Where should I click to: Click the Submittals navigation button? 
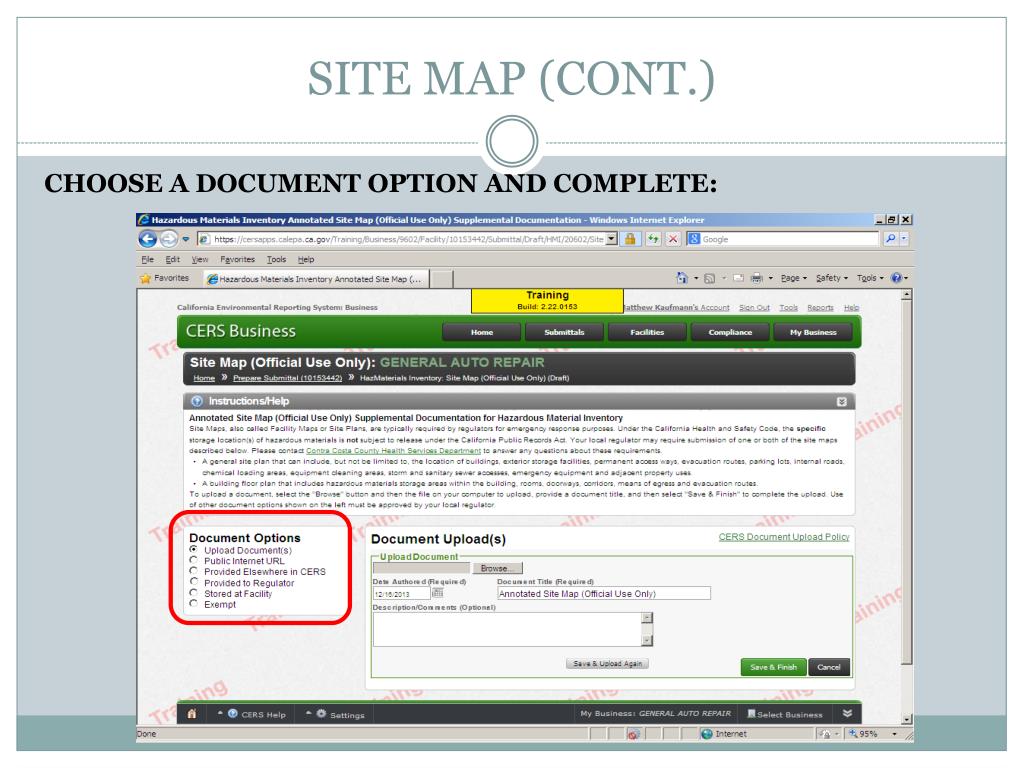click(x=564, y=332)
